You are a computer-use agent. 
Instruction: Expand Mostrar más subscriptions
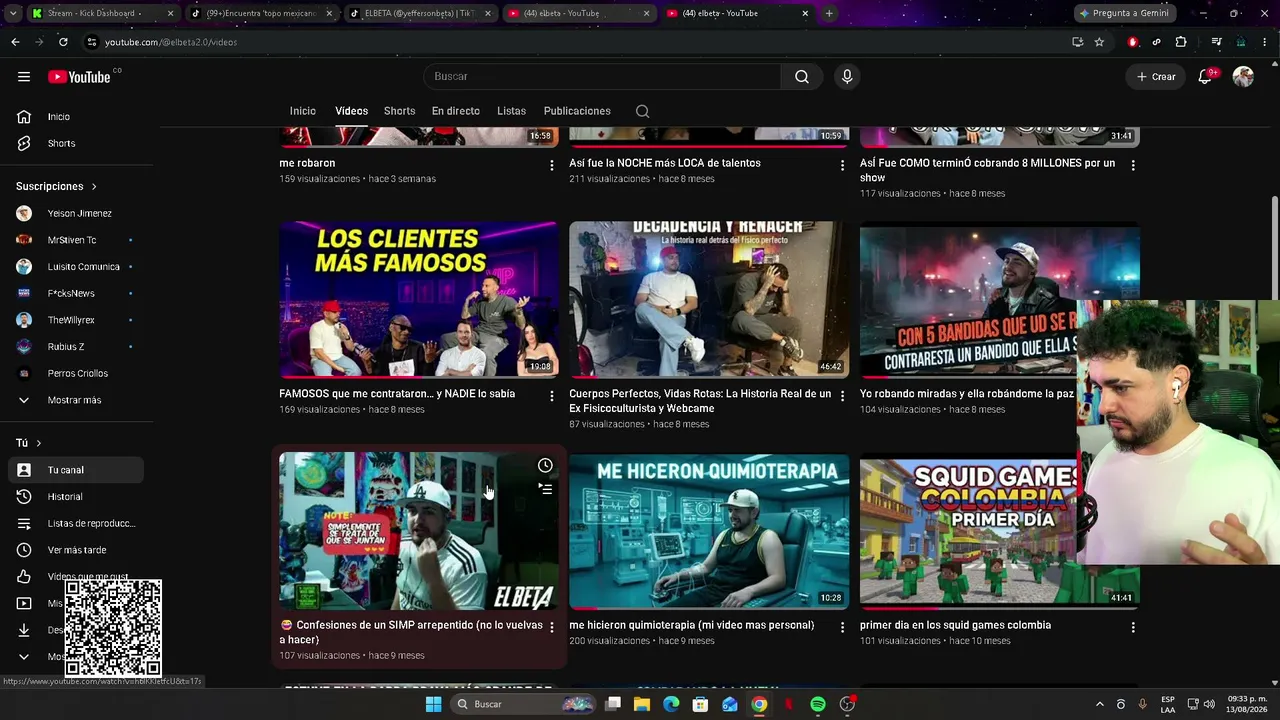click(x=76, y=400)
